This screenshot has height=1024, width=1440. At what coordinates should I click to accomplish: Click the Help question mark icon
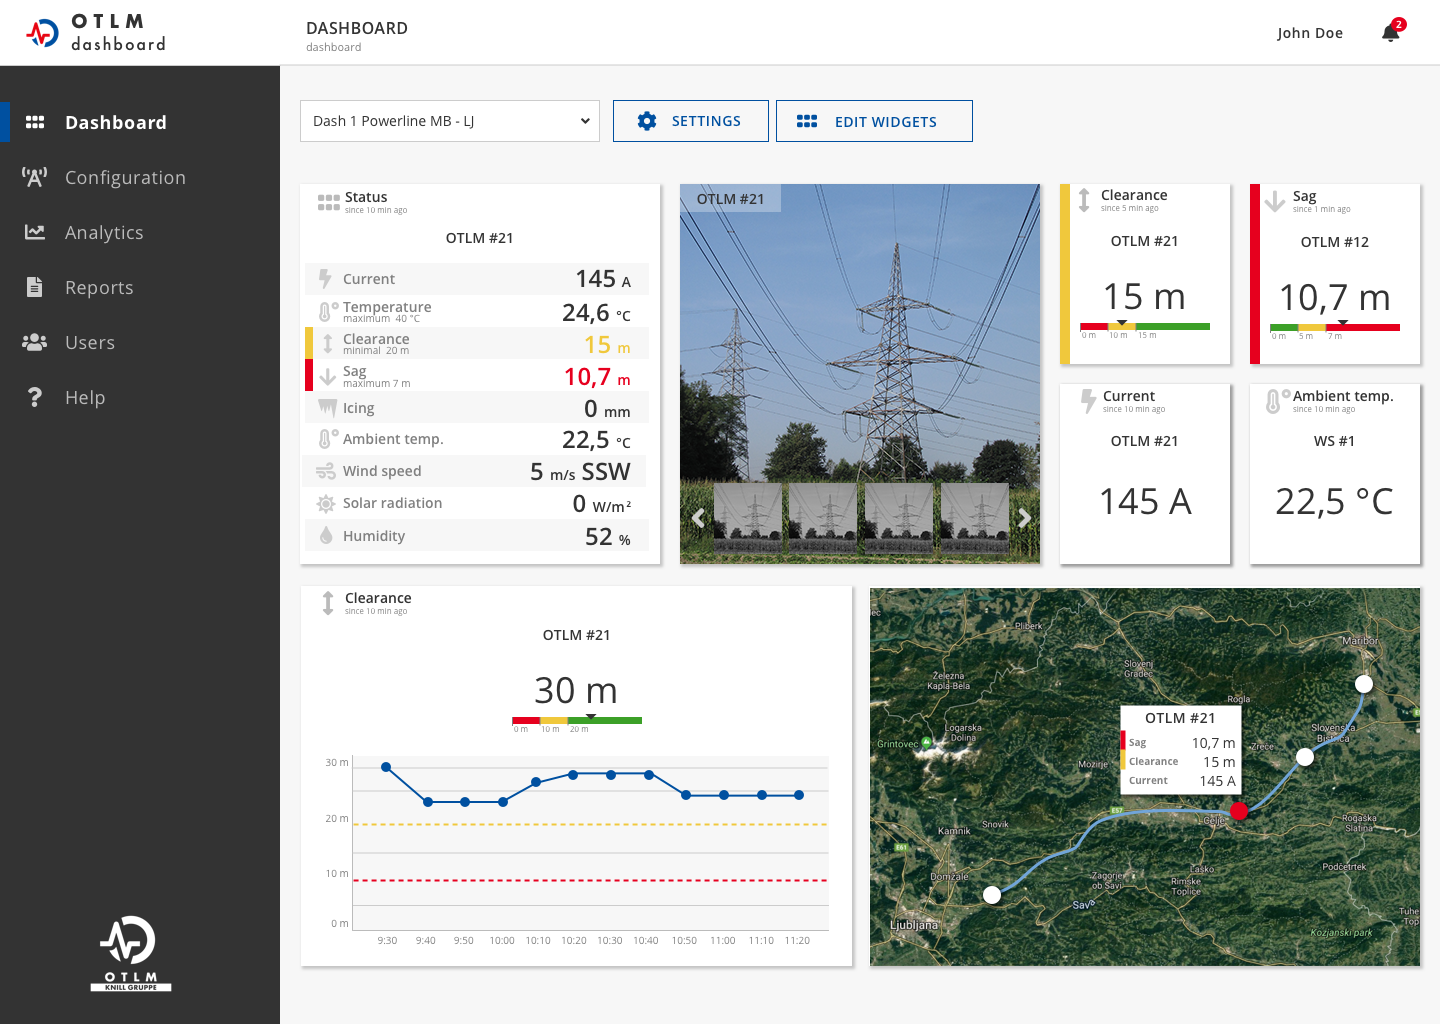point(35,397)
